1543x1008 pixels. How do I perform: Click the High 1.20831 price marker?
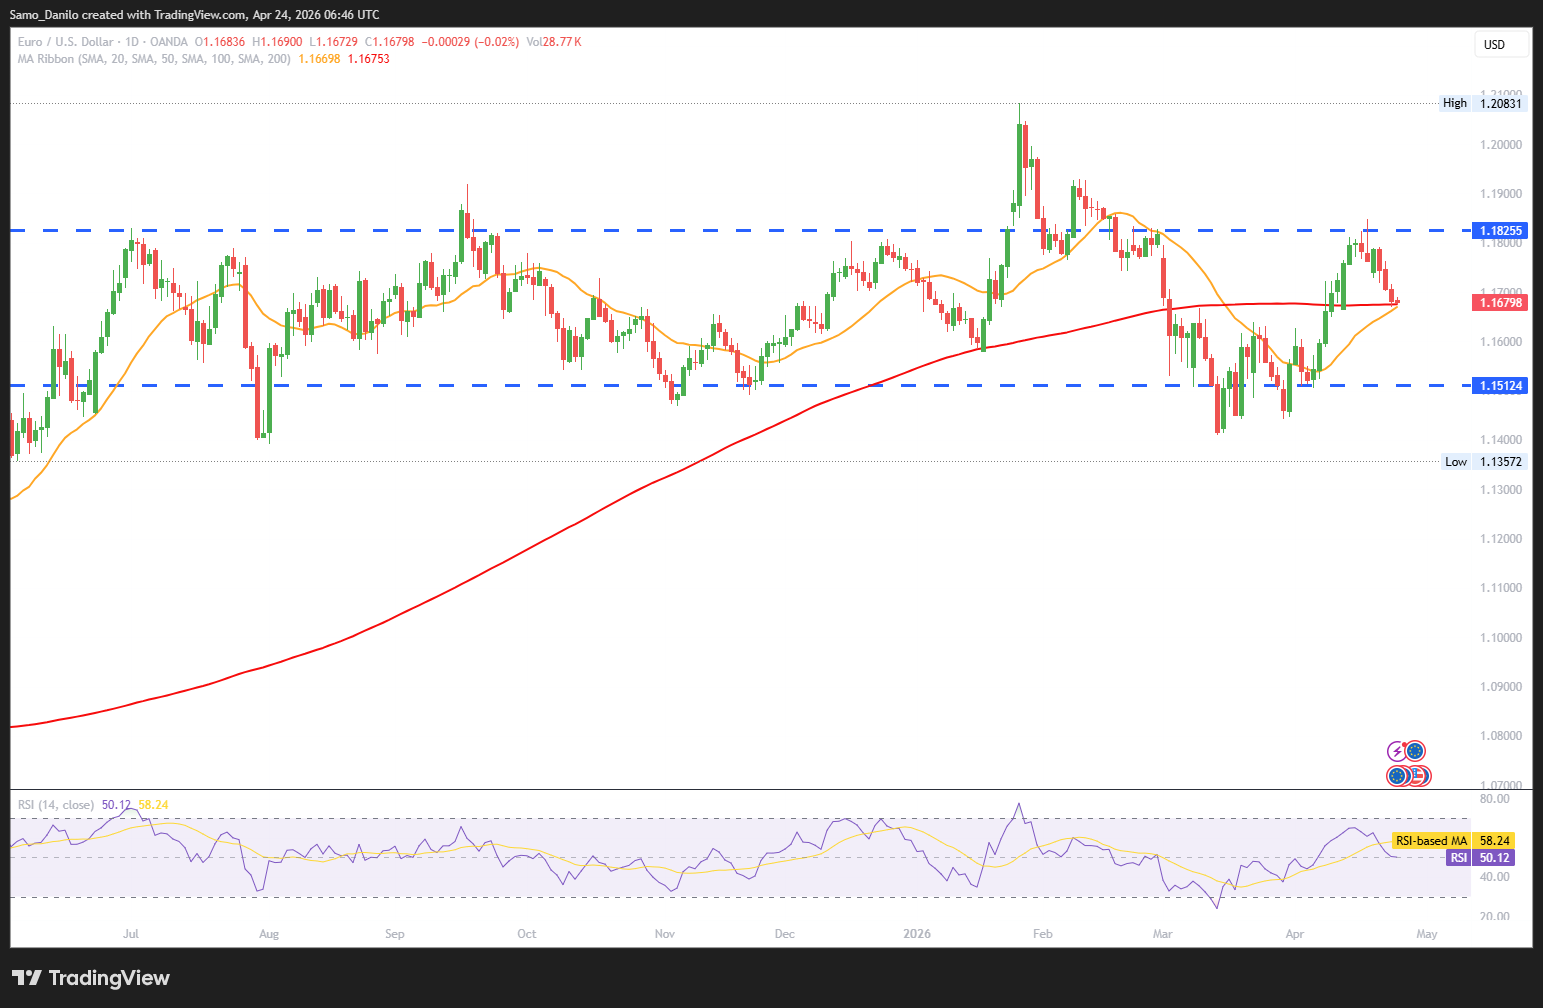pyautogui.click(x=1484, y=103)
